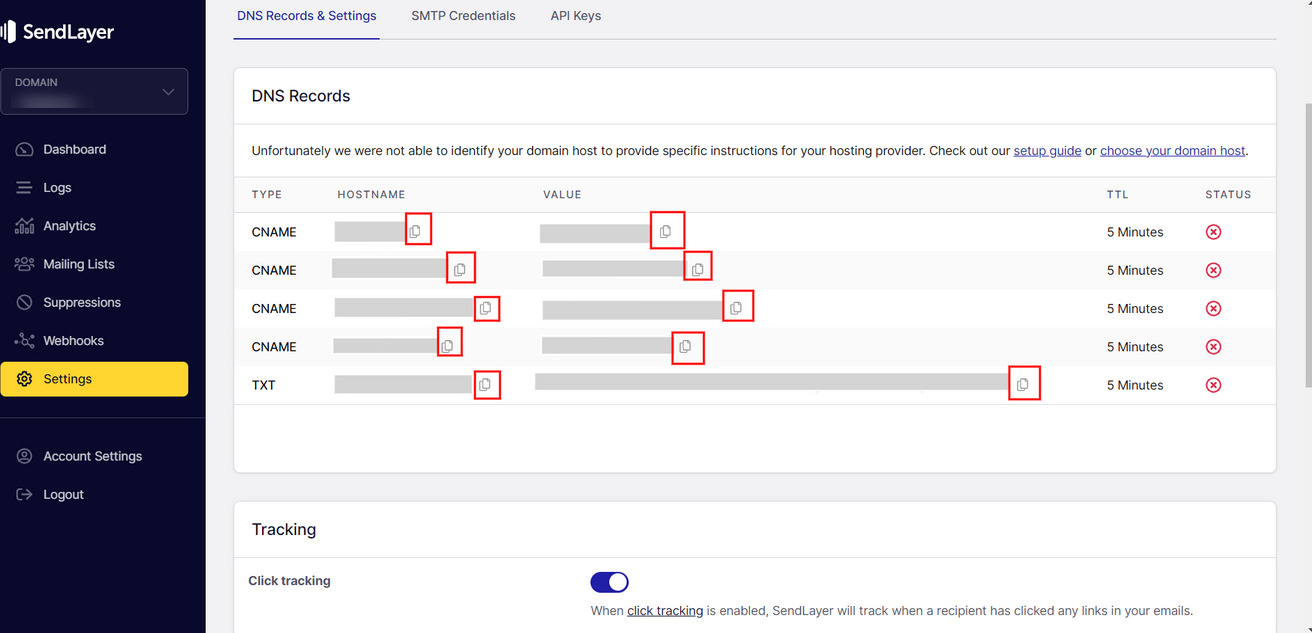The image size is (1312, 633).
Task: Click the status icon of fourth CNAME record
Action: click(1213, 346)
